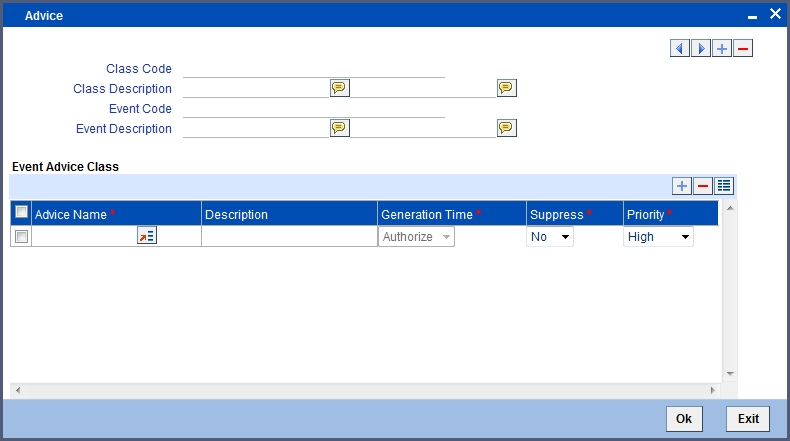
Task: Click table vertical scrollbar up arrow
Action: (x=730, y=208)
